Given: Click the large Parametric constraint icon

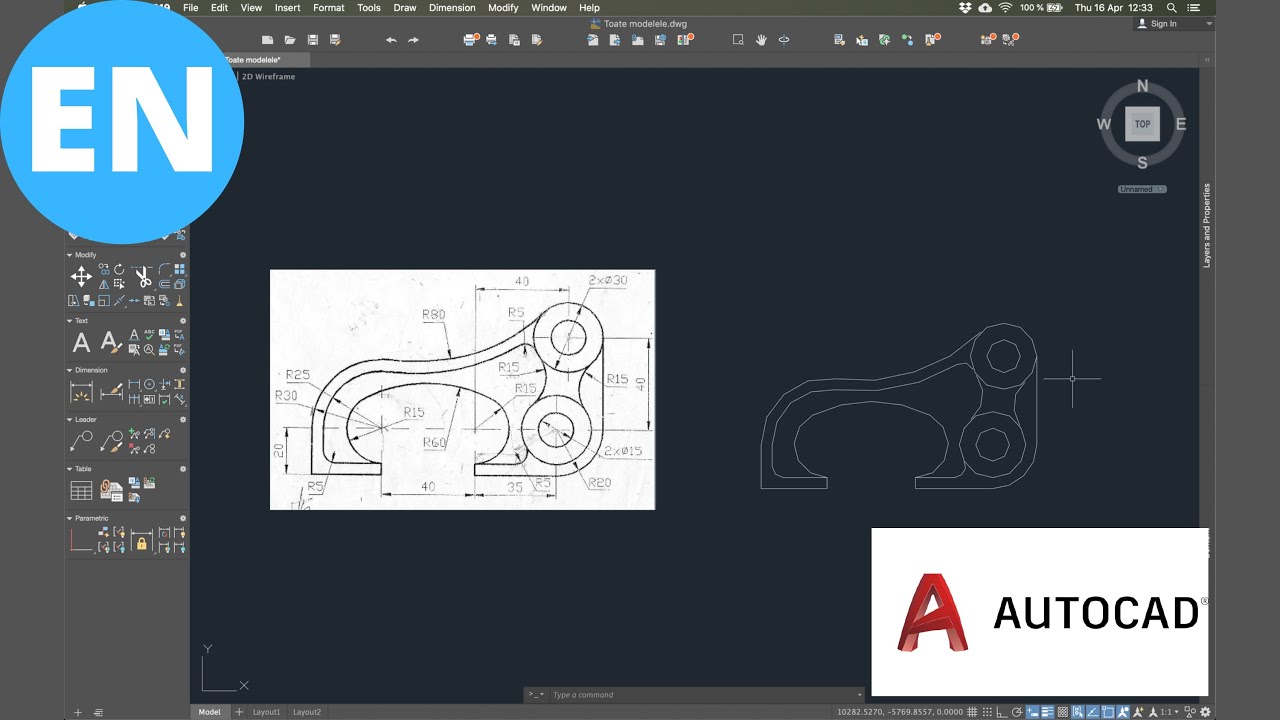Looking at the screenshot, I should pyautogui.click(x=81, y=540).
